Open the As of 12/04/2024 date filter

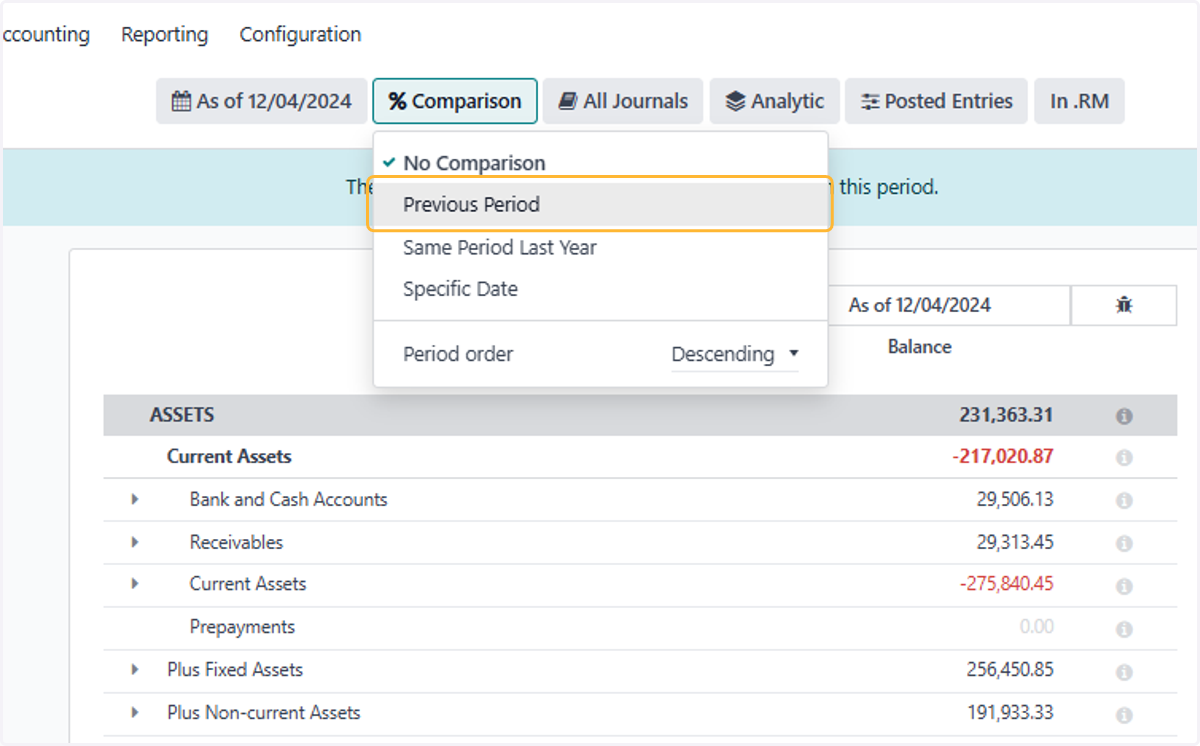click(261, 101)
